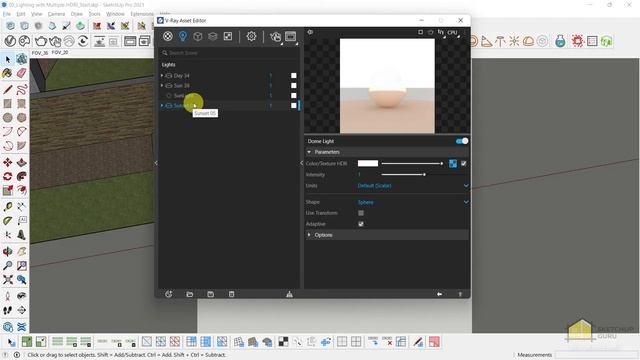Expand the Options section
This screenshot has width=640, height=360.
click(309, 235)
